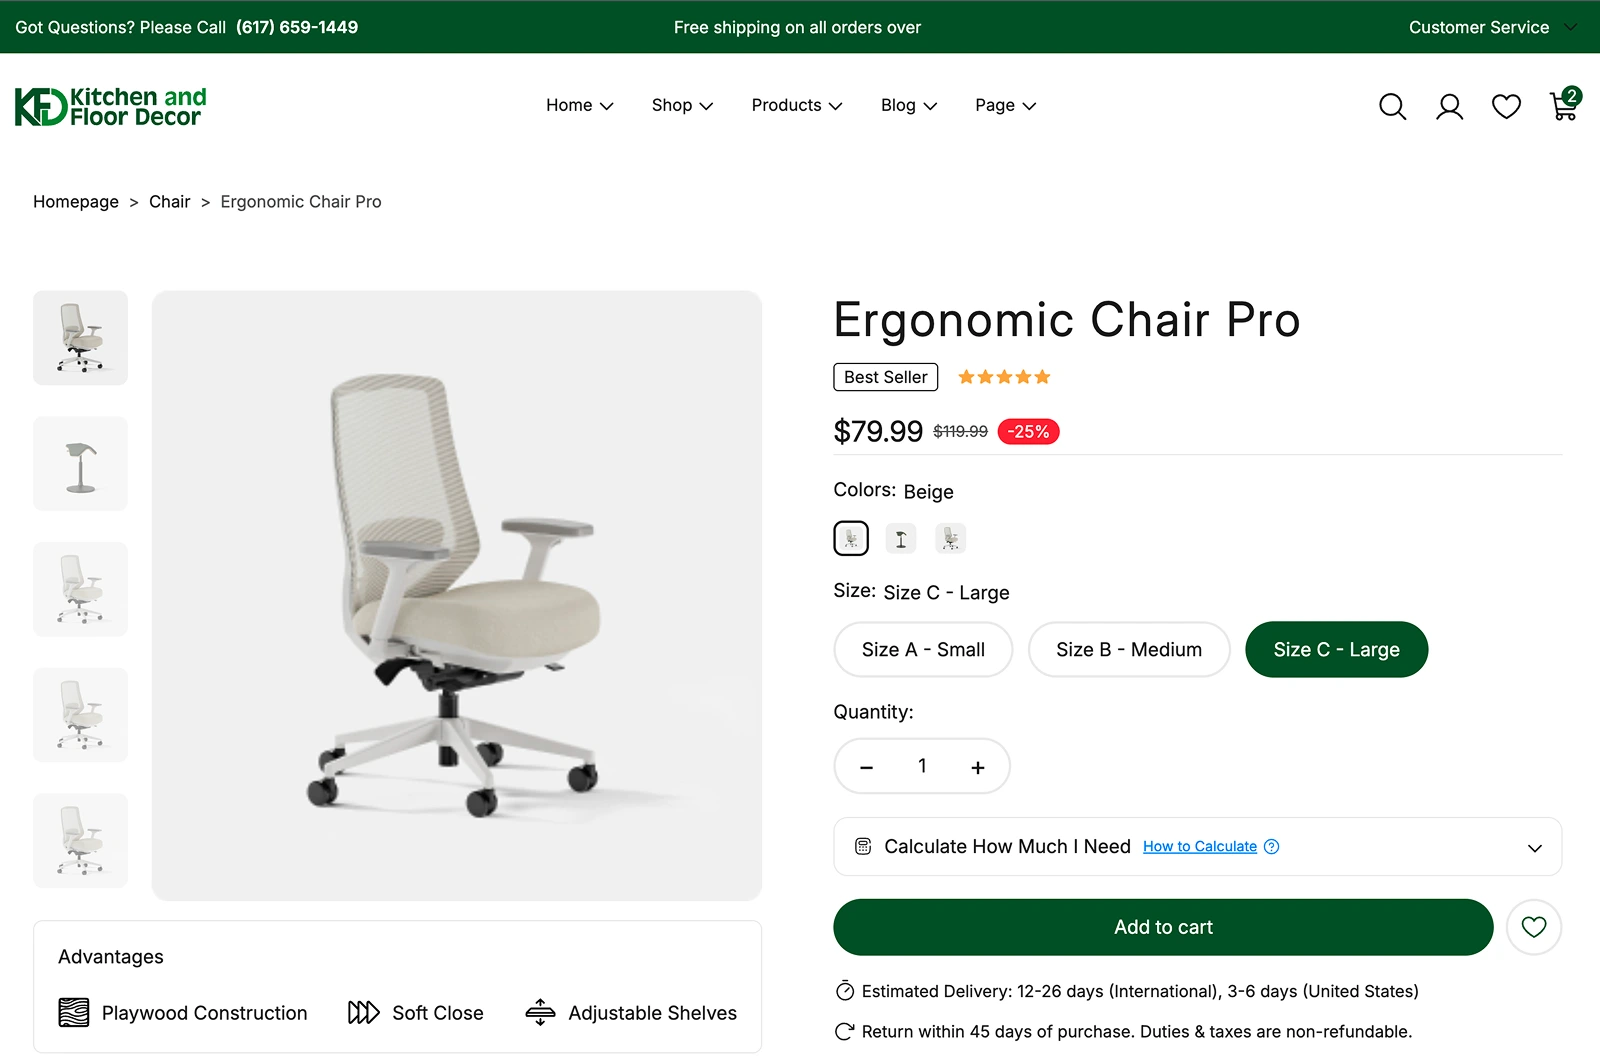The height and width of the screenshot is (1060, 1600).
Task: Add product to wishlist heart button
Action: coord(1534,927)
